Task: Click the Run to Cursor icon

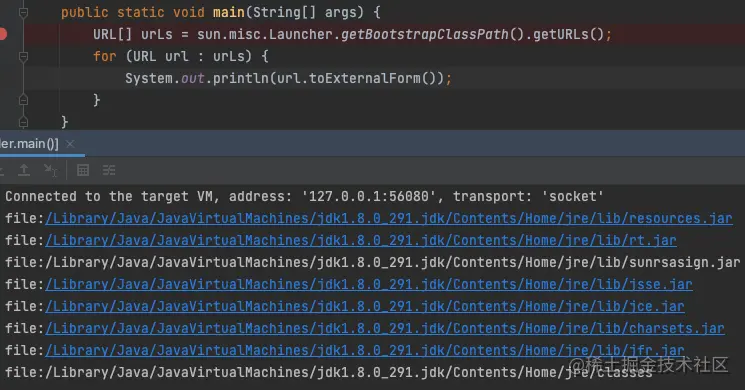Action: [50, 170]
